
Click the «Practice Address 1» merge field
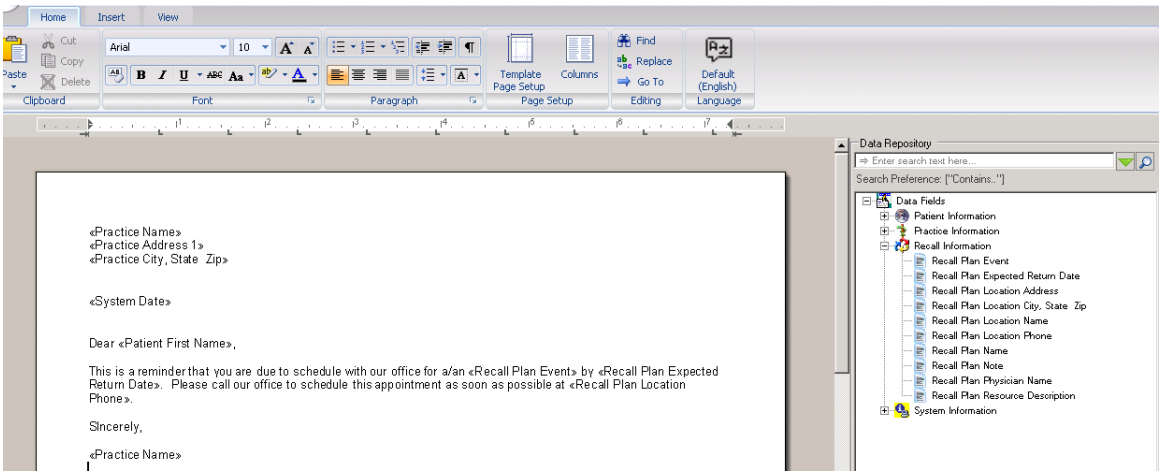[146, 246]
